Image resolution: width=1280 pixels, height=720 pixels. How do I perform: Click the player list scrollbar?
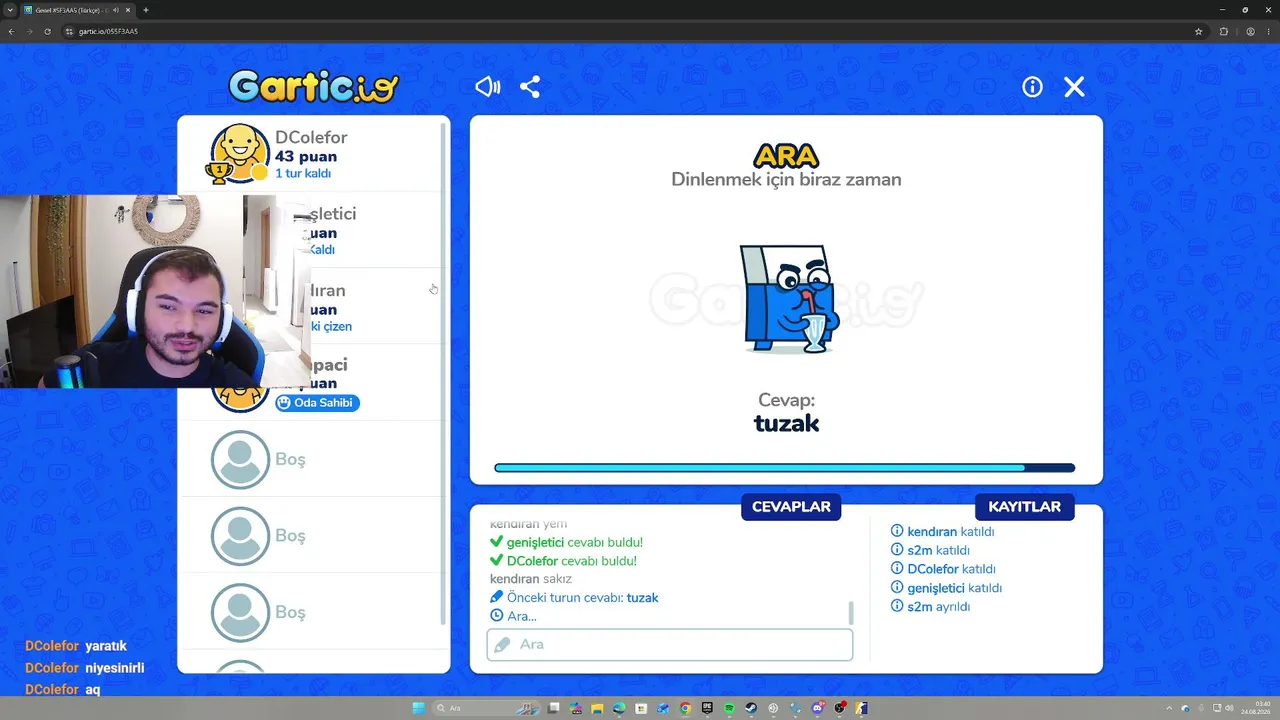pos(444,375)
